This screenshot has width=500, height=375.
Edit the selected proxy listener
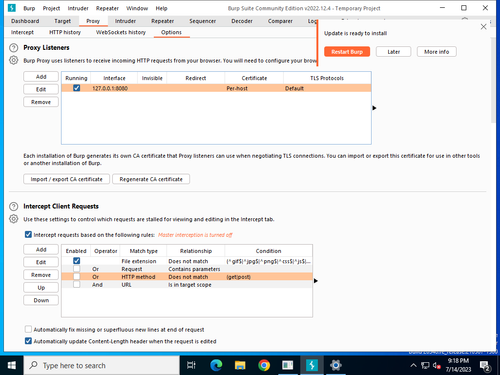point(41,89)
